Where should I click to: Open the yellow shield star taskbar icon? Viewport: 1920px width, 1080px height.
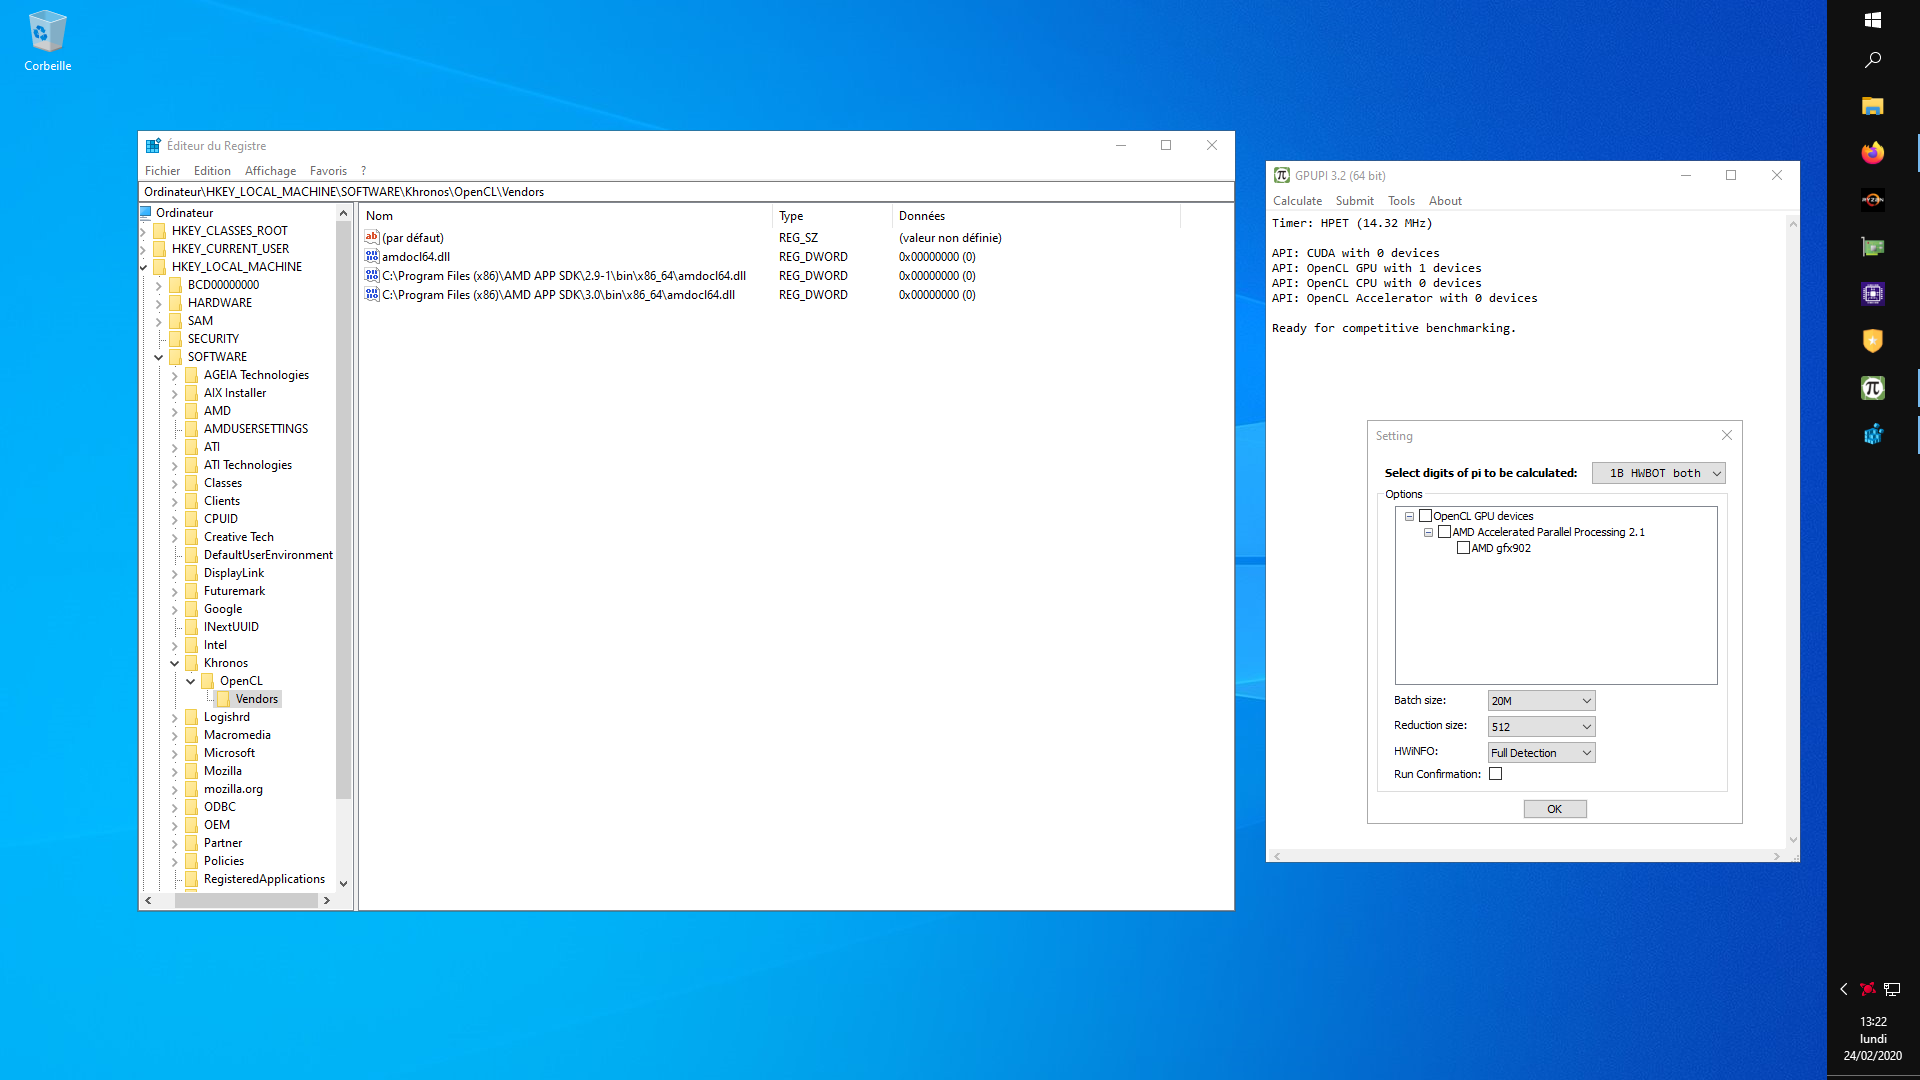point(1873,341)
